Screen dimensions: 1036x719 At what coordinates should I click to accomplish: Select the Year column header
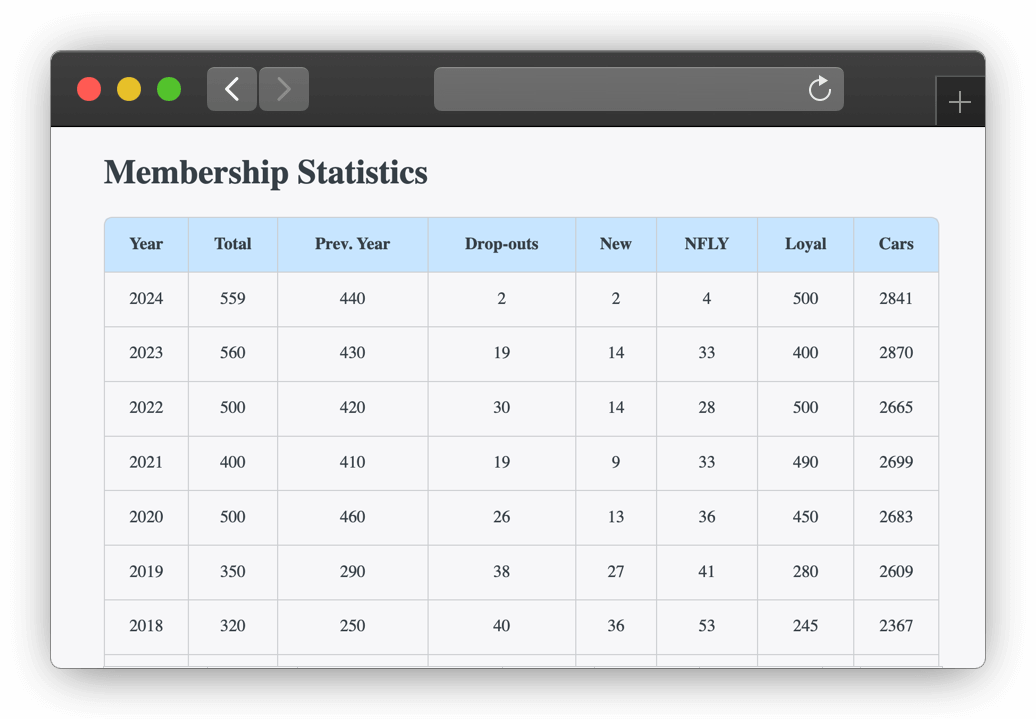(146, 244)
